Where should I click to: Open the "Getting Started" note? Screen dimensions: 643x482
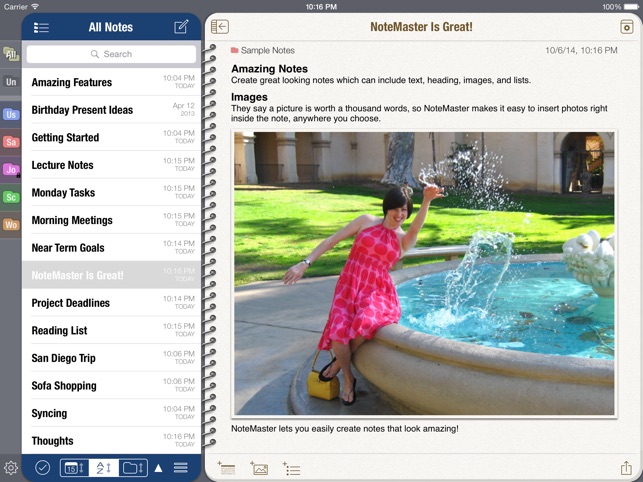[x=111, y=137]
